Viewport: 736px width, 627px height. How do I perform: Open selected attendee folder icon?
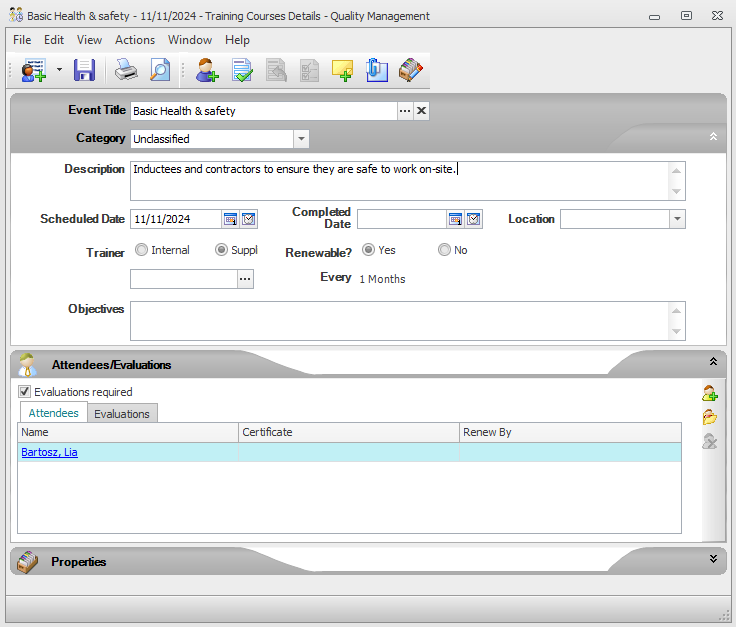pos(709,417)
